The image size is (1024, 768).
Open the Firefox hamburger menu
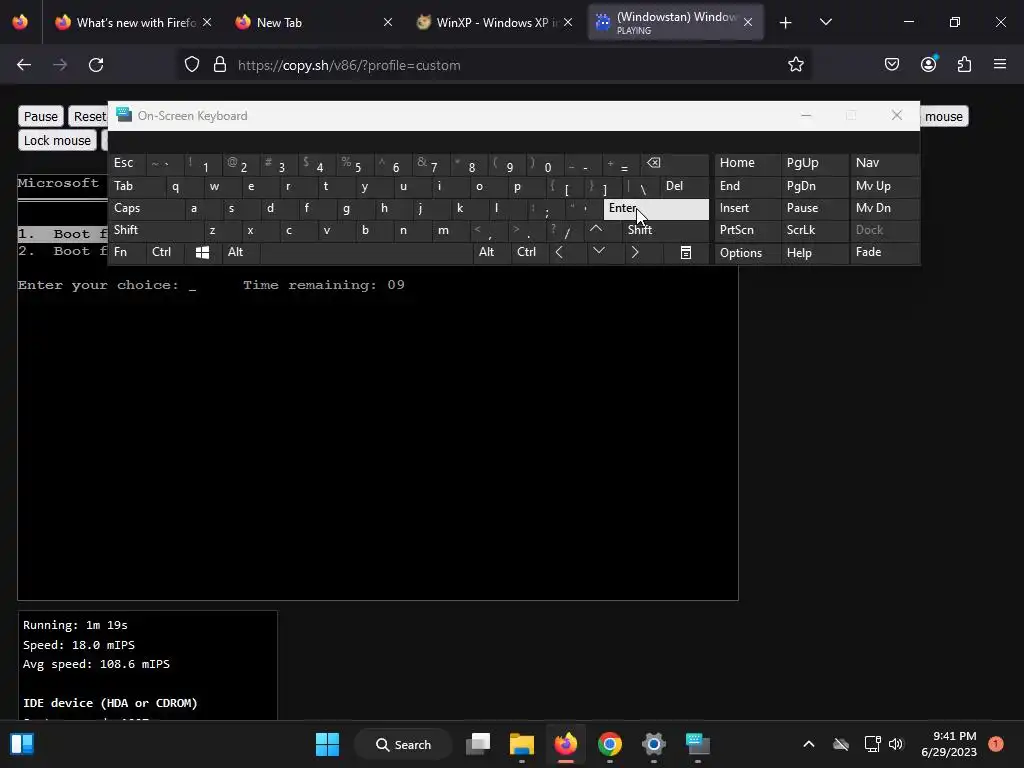pos(1000,65)
